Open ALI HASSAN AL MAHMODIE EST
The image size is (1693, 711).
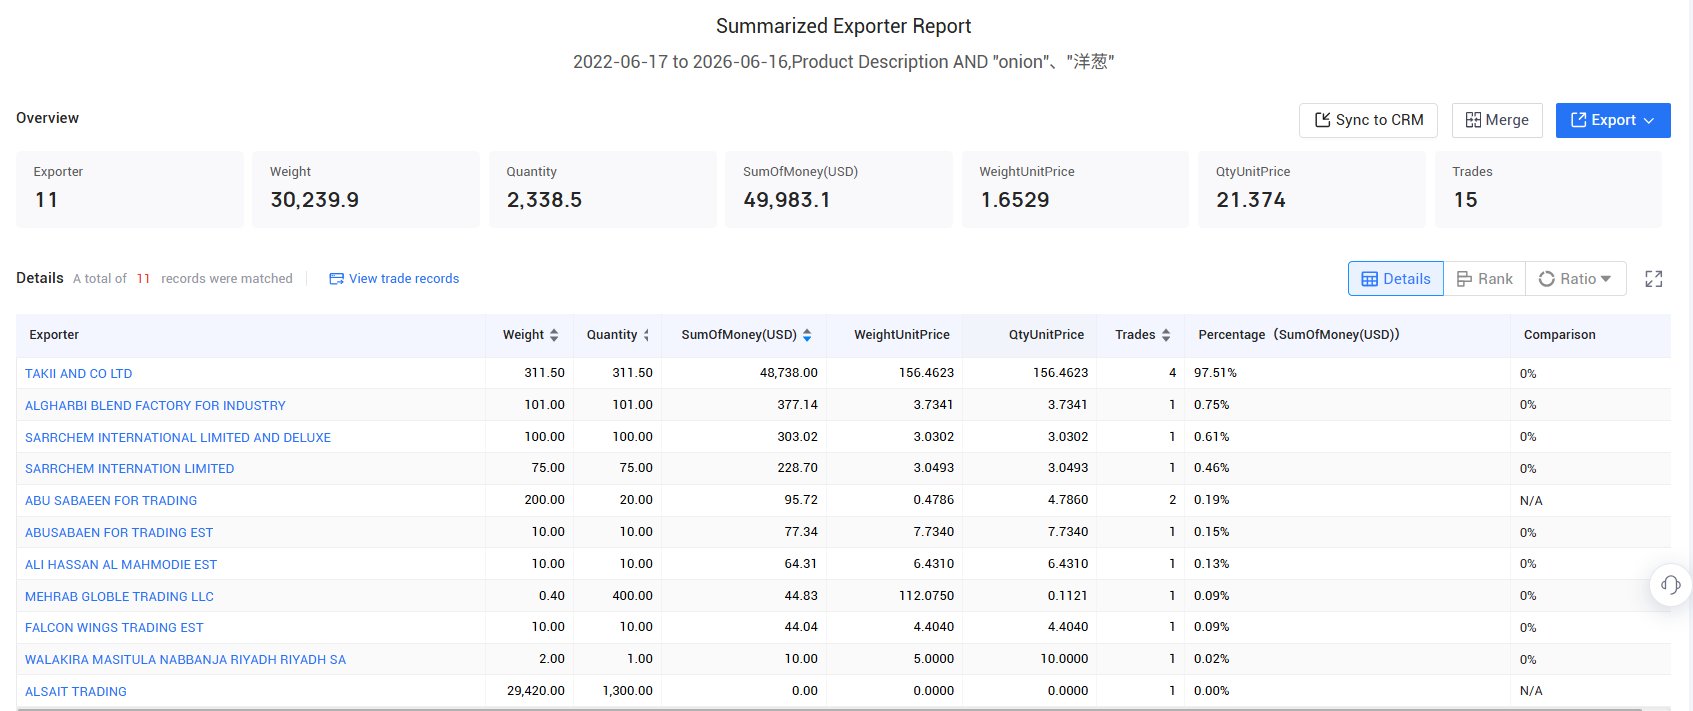121,565
